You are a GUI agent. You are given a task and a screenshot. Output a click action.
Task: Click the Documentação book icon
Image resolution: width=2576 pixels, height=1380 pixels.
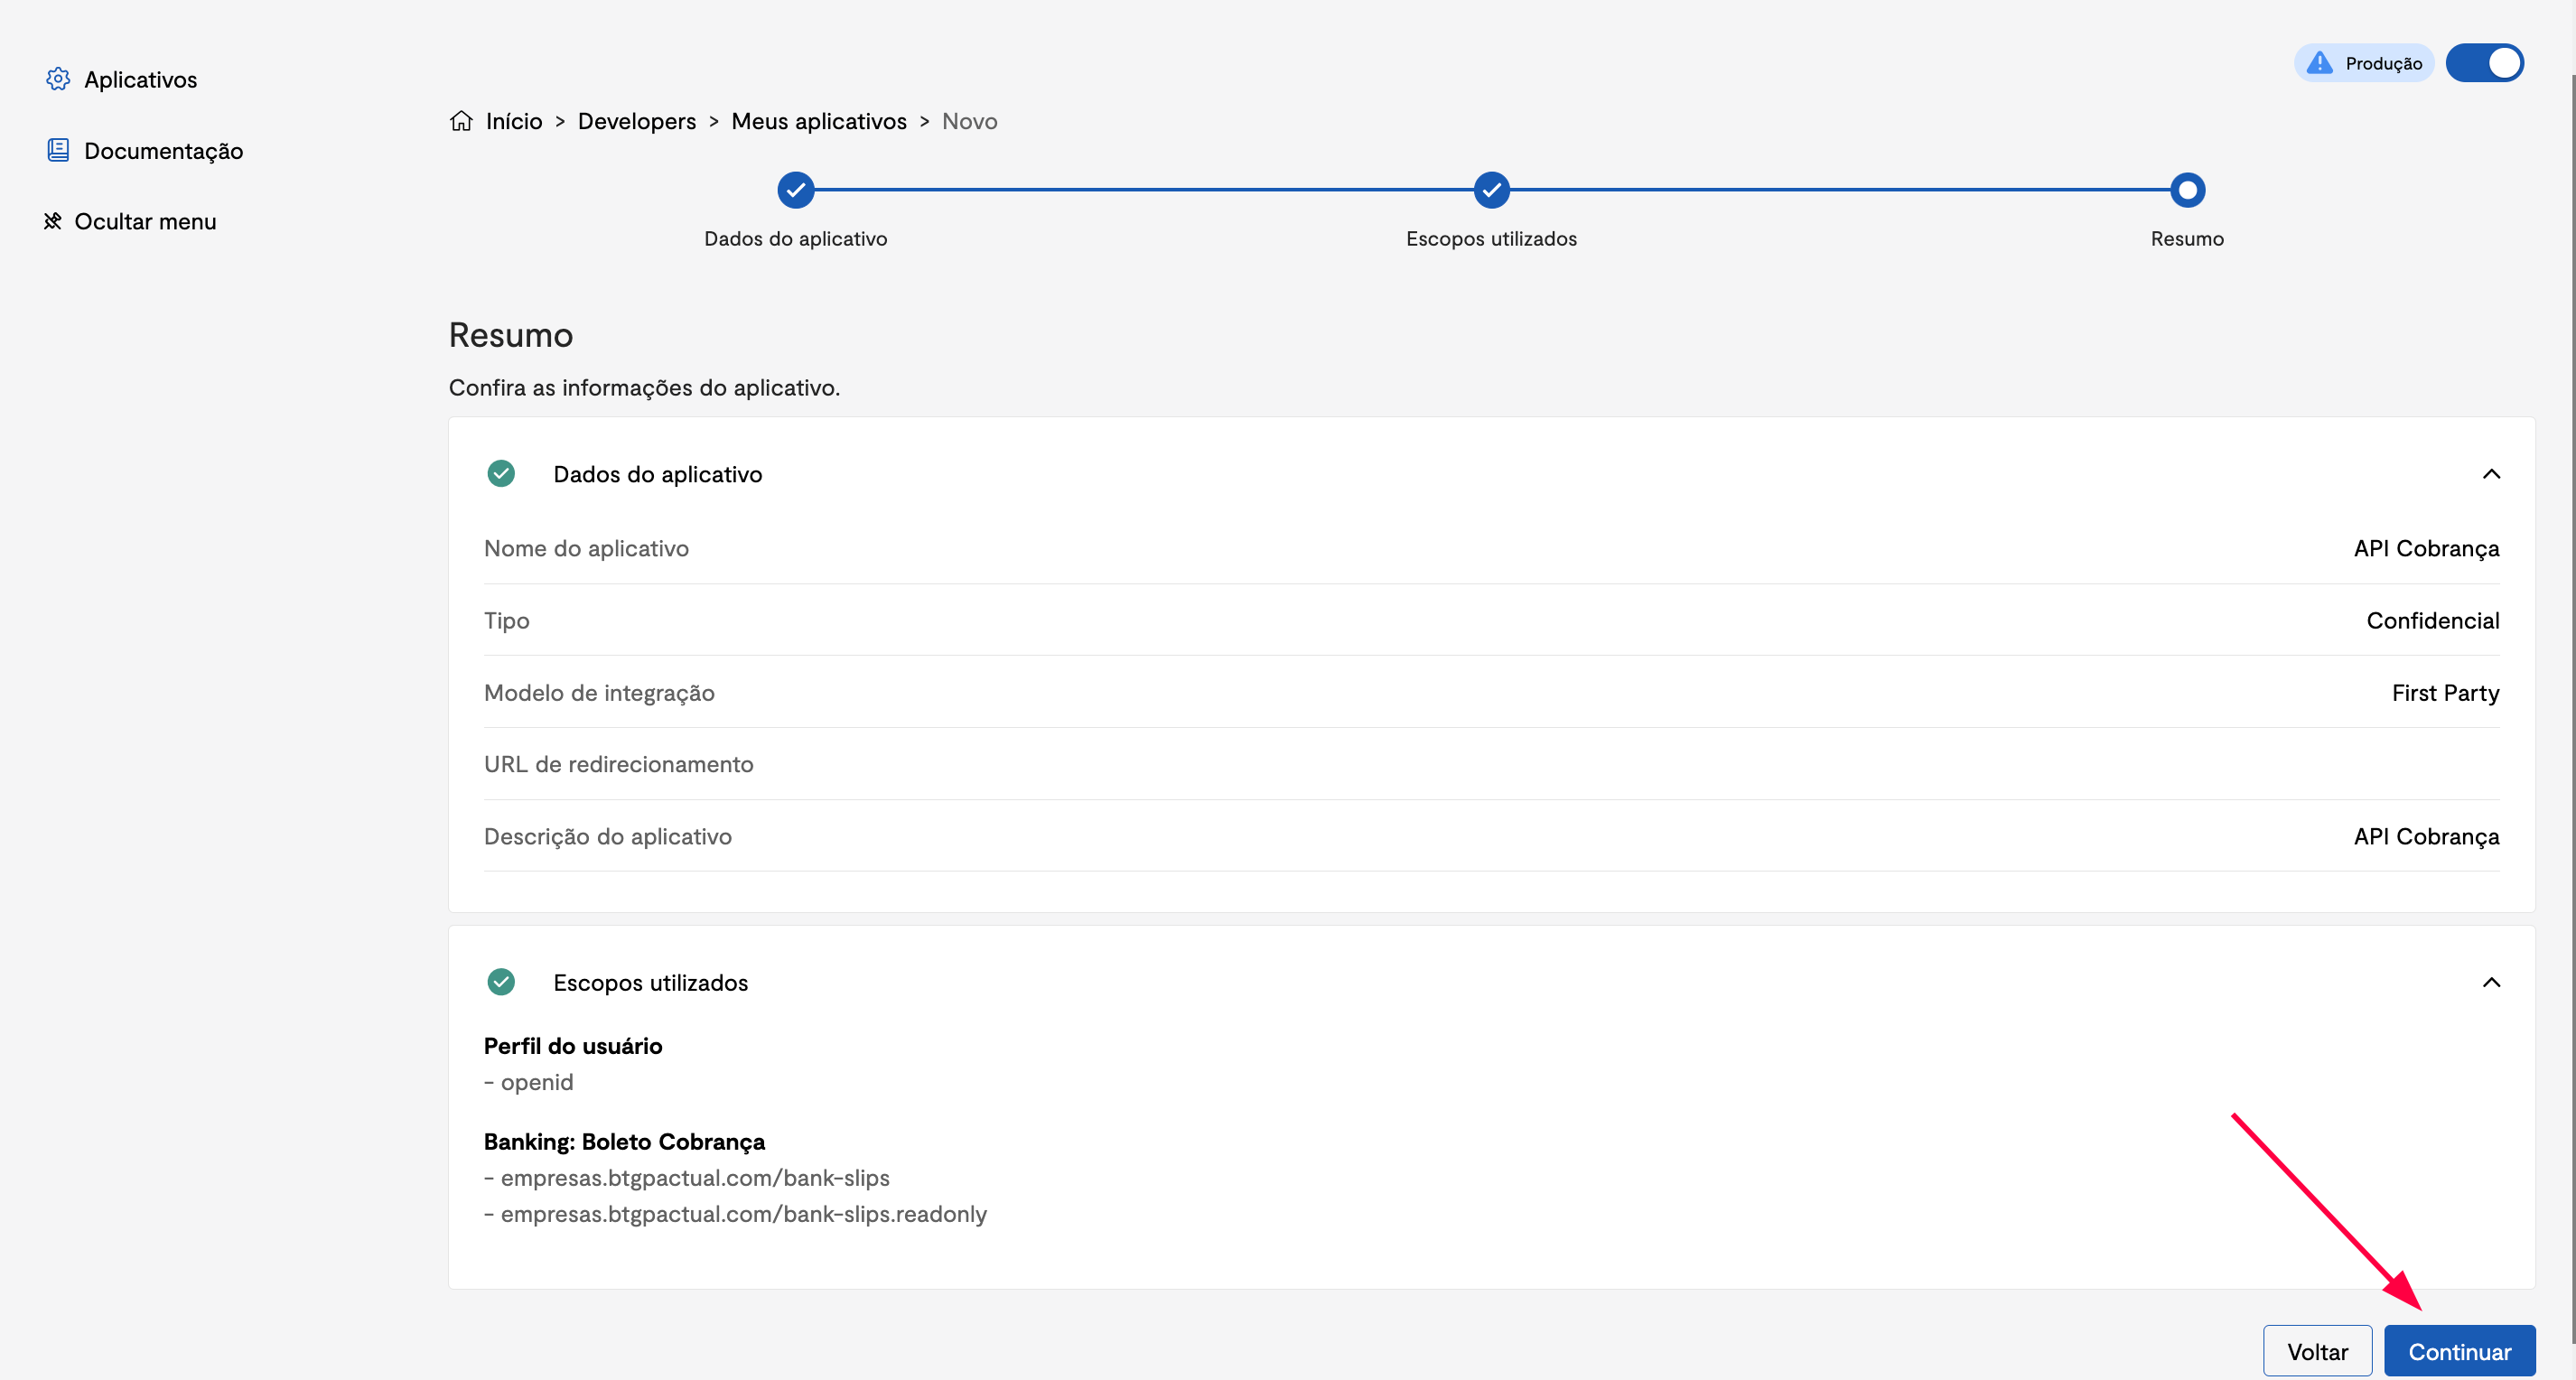pos(58,150)
